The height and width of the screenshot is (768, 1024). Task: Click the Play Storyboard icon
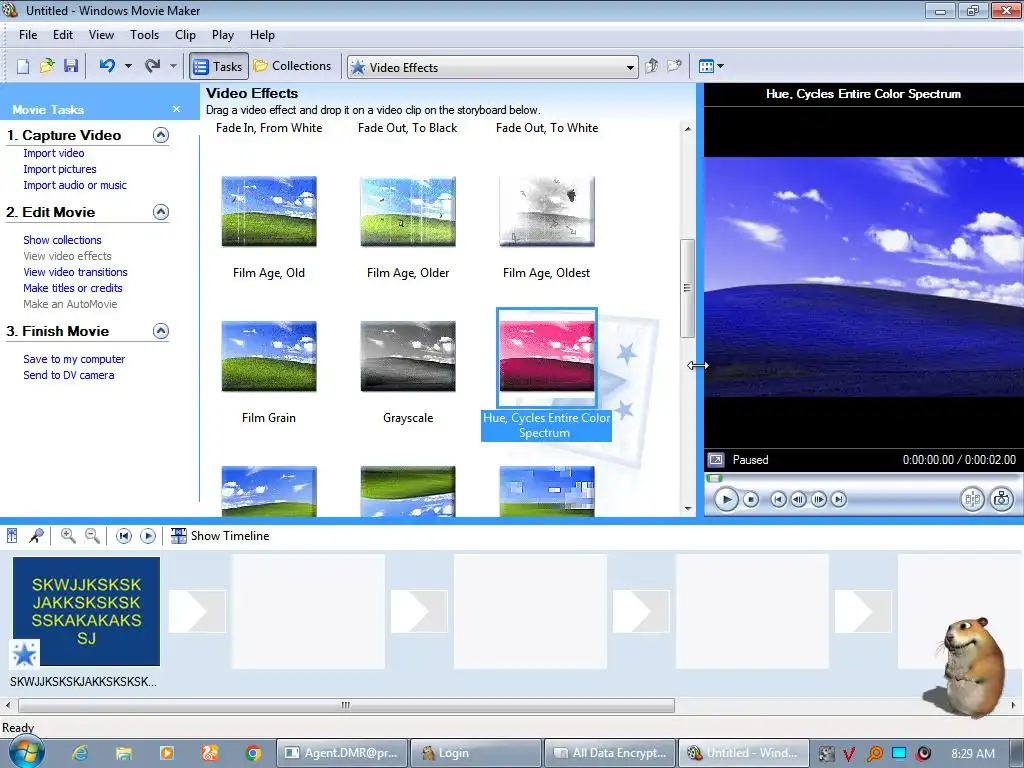click(148, 536)
